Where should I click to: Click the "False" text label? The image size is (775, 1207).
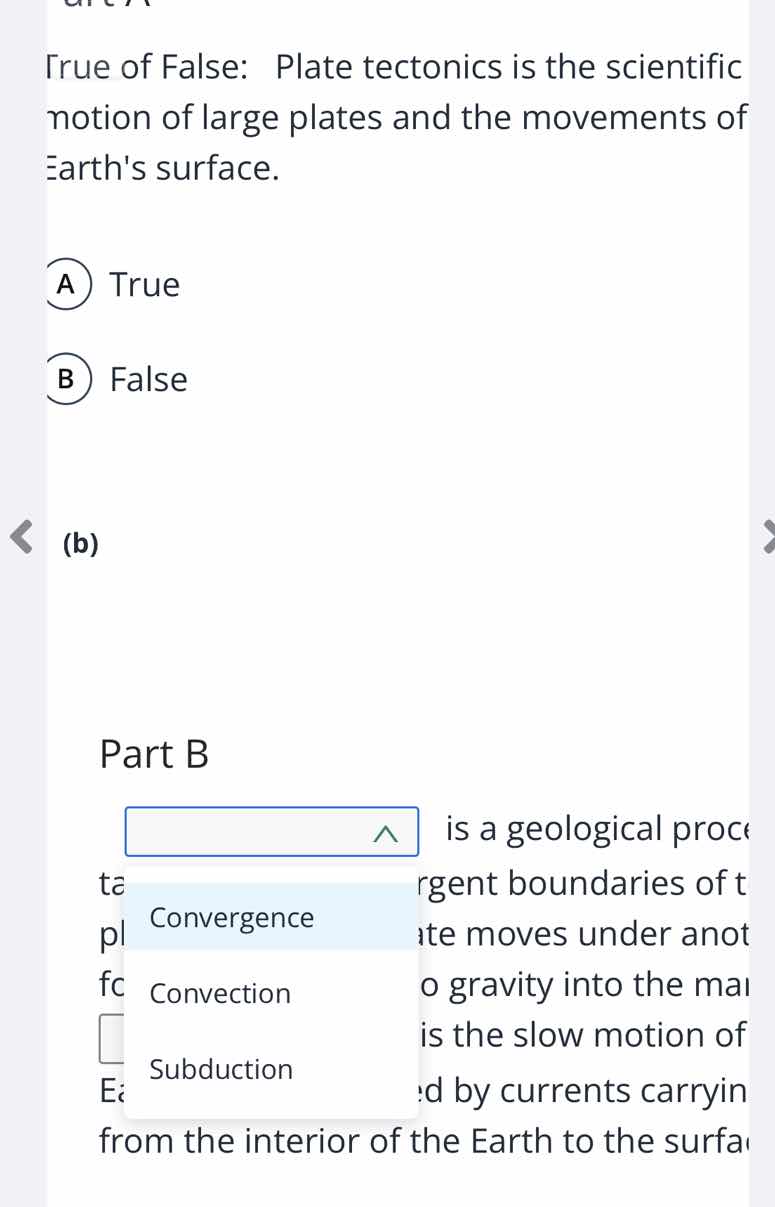coord(148,379)
